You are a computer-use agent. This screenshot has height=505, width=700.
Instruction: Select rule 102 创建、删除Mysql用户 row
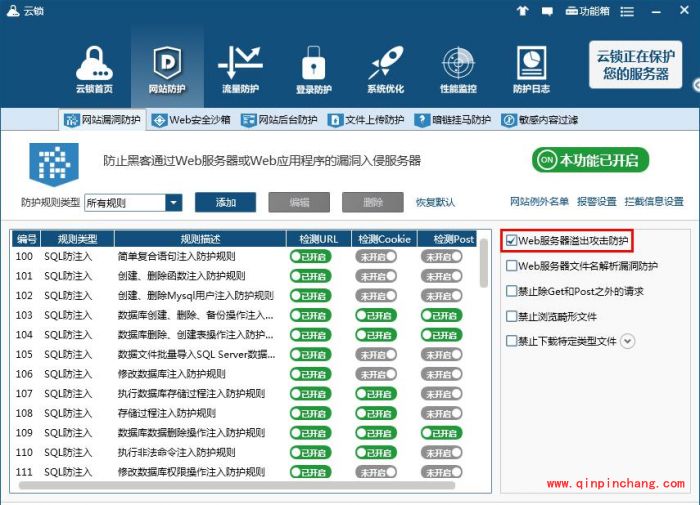point(244,296)
